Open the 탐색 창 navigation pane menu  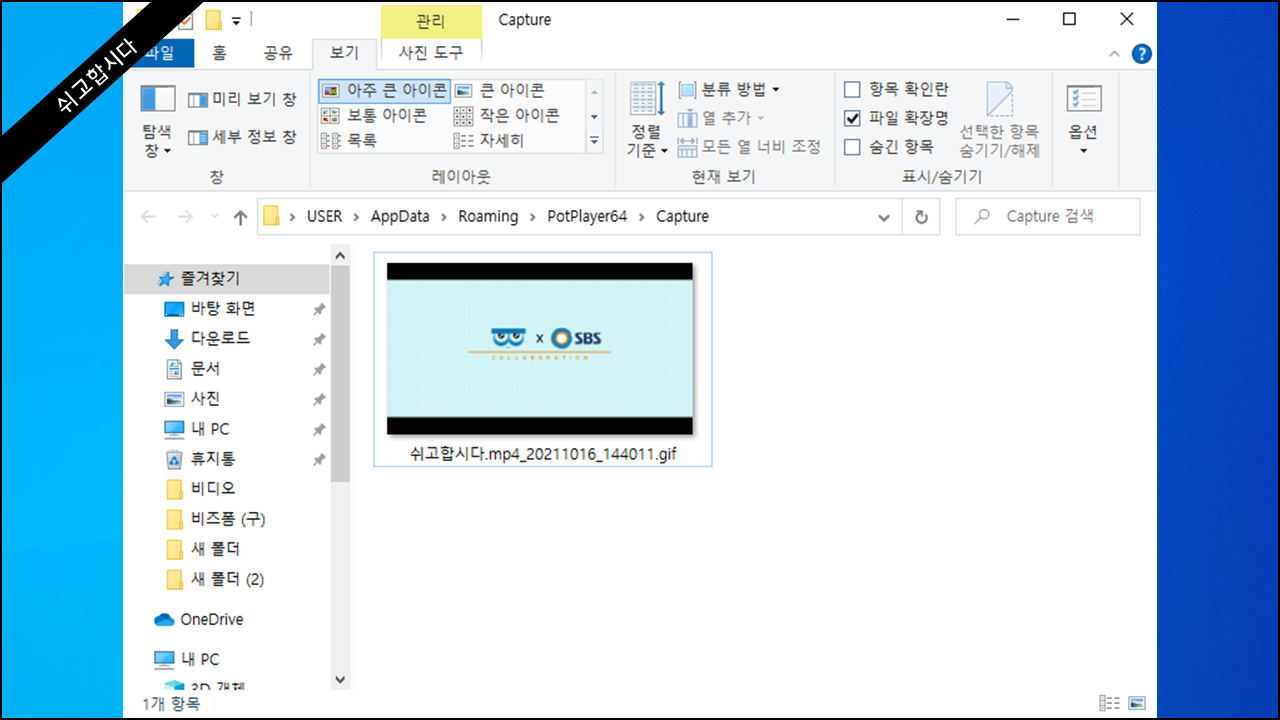click(x=158, y=122)
